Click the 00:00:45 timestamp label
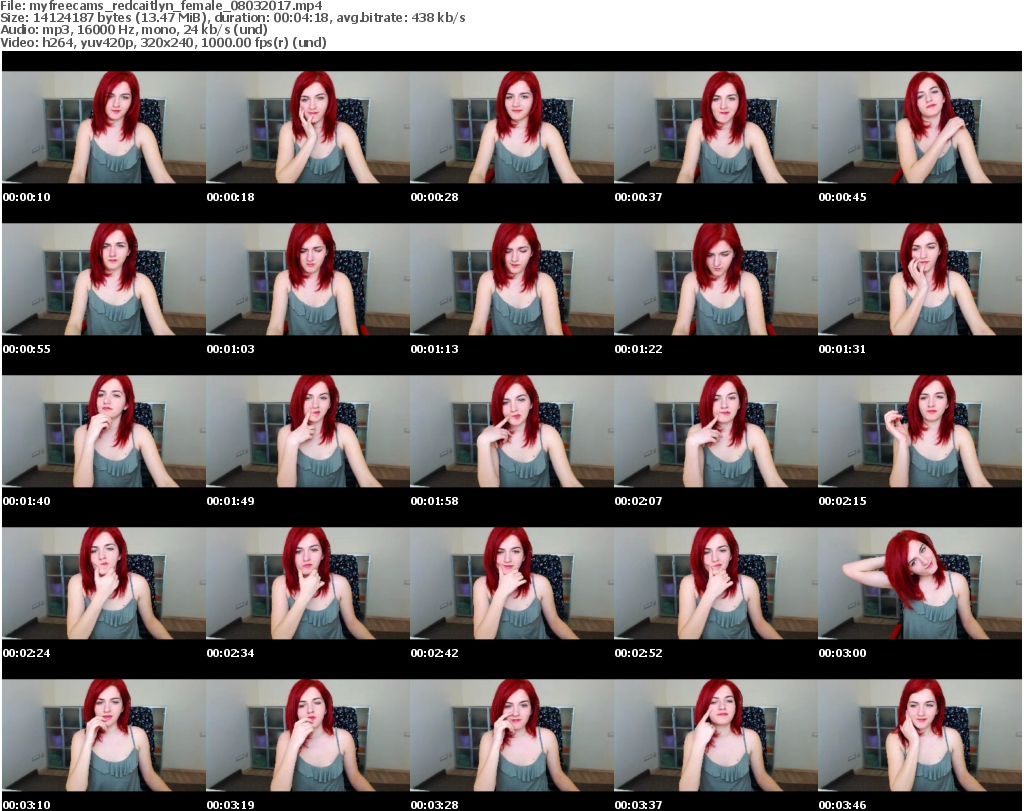The height and width of the screenshot is (811, 1024). pos(842,197)
